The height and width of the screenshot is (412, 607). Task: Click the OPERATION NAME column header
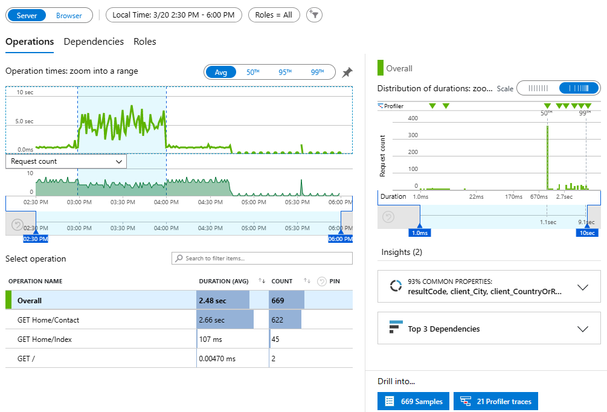35,281
